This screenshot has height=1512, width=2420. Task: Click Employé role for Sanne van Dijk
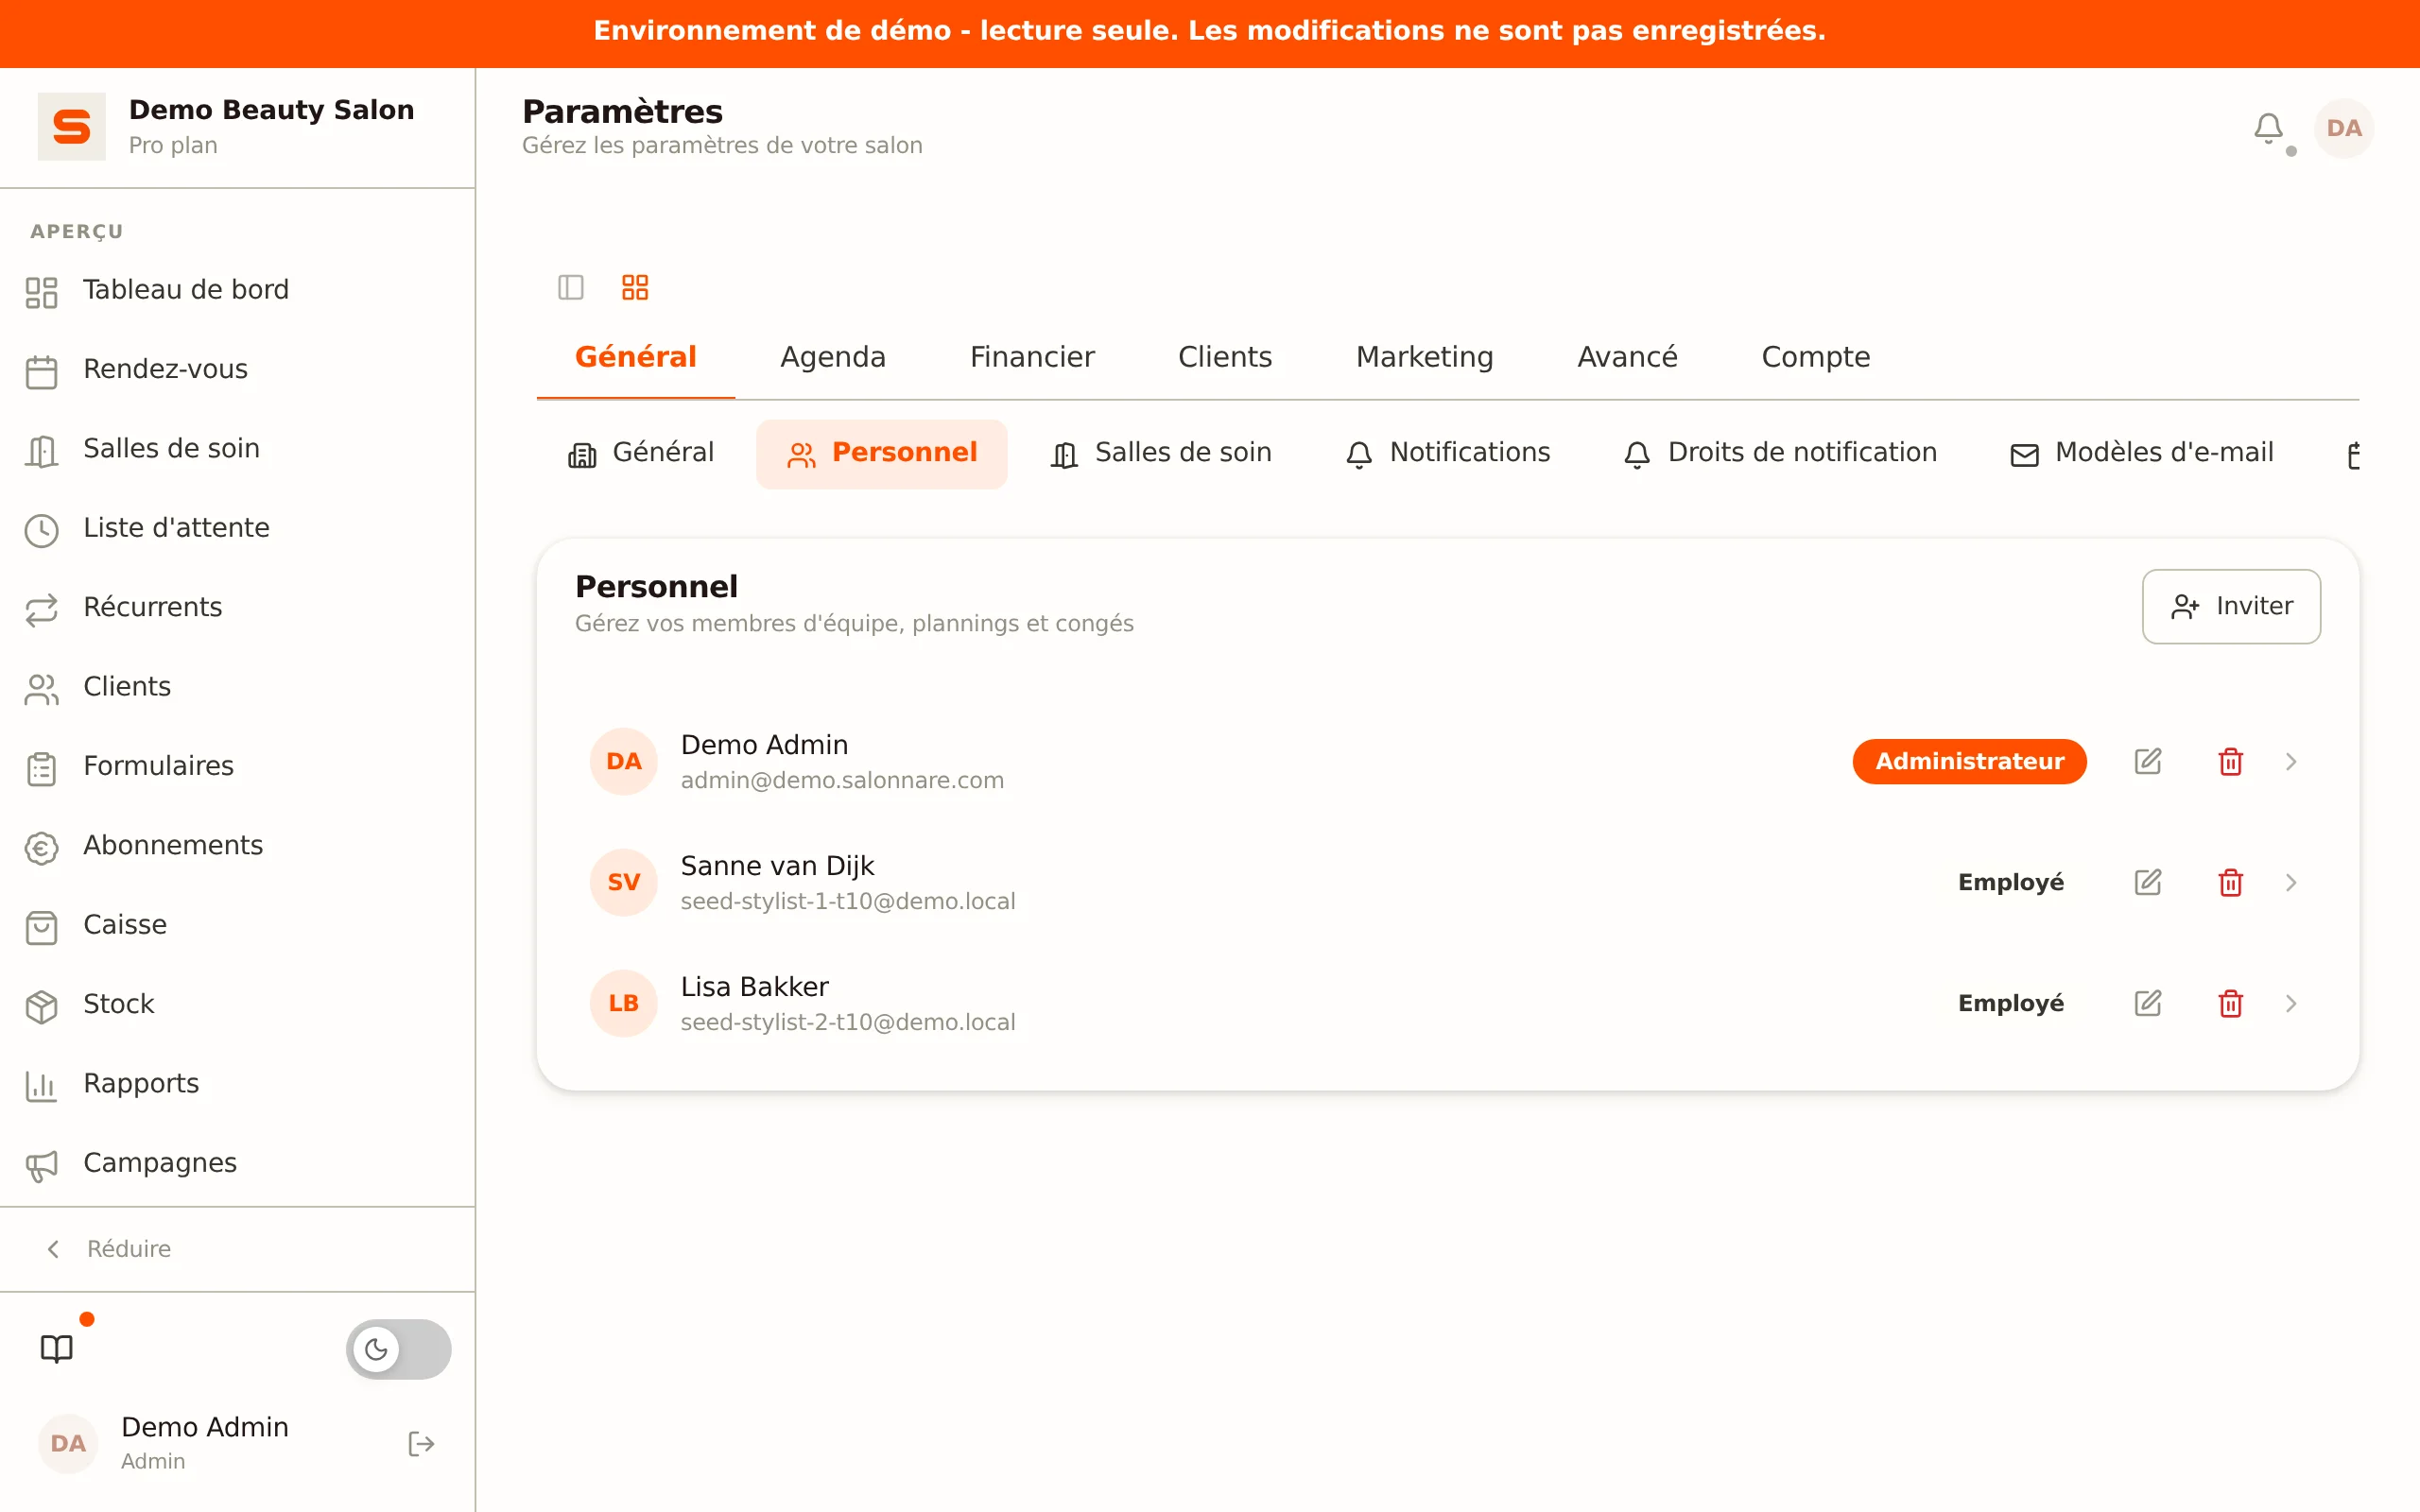[x=2010, y=883]
